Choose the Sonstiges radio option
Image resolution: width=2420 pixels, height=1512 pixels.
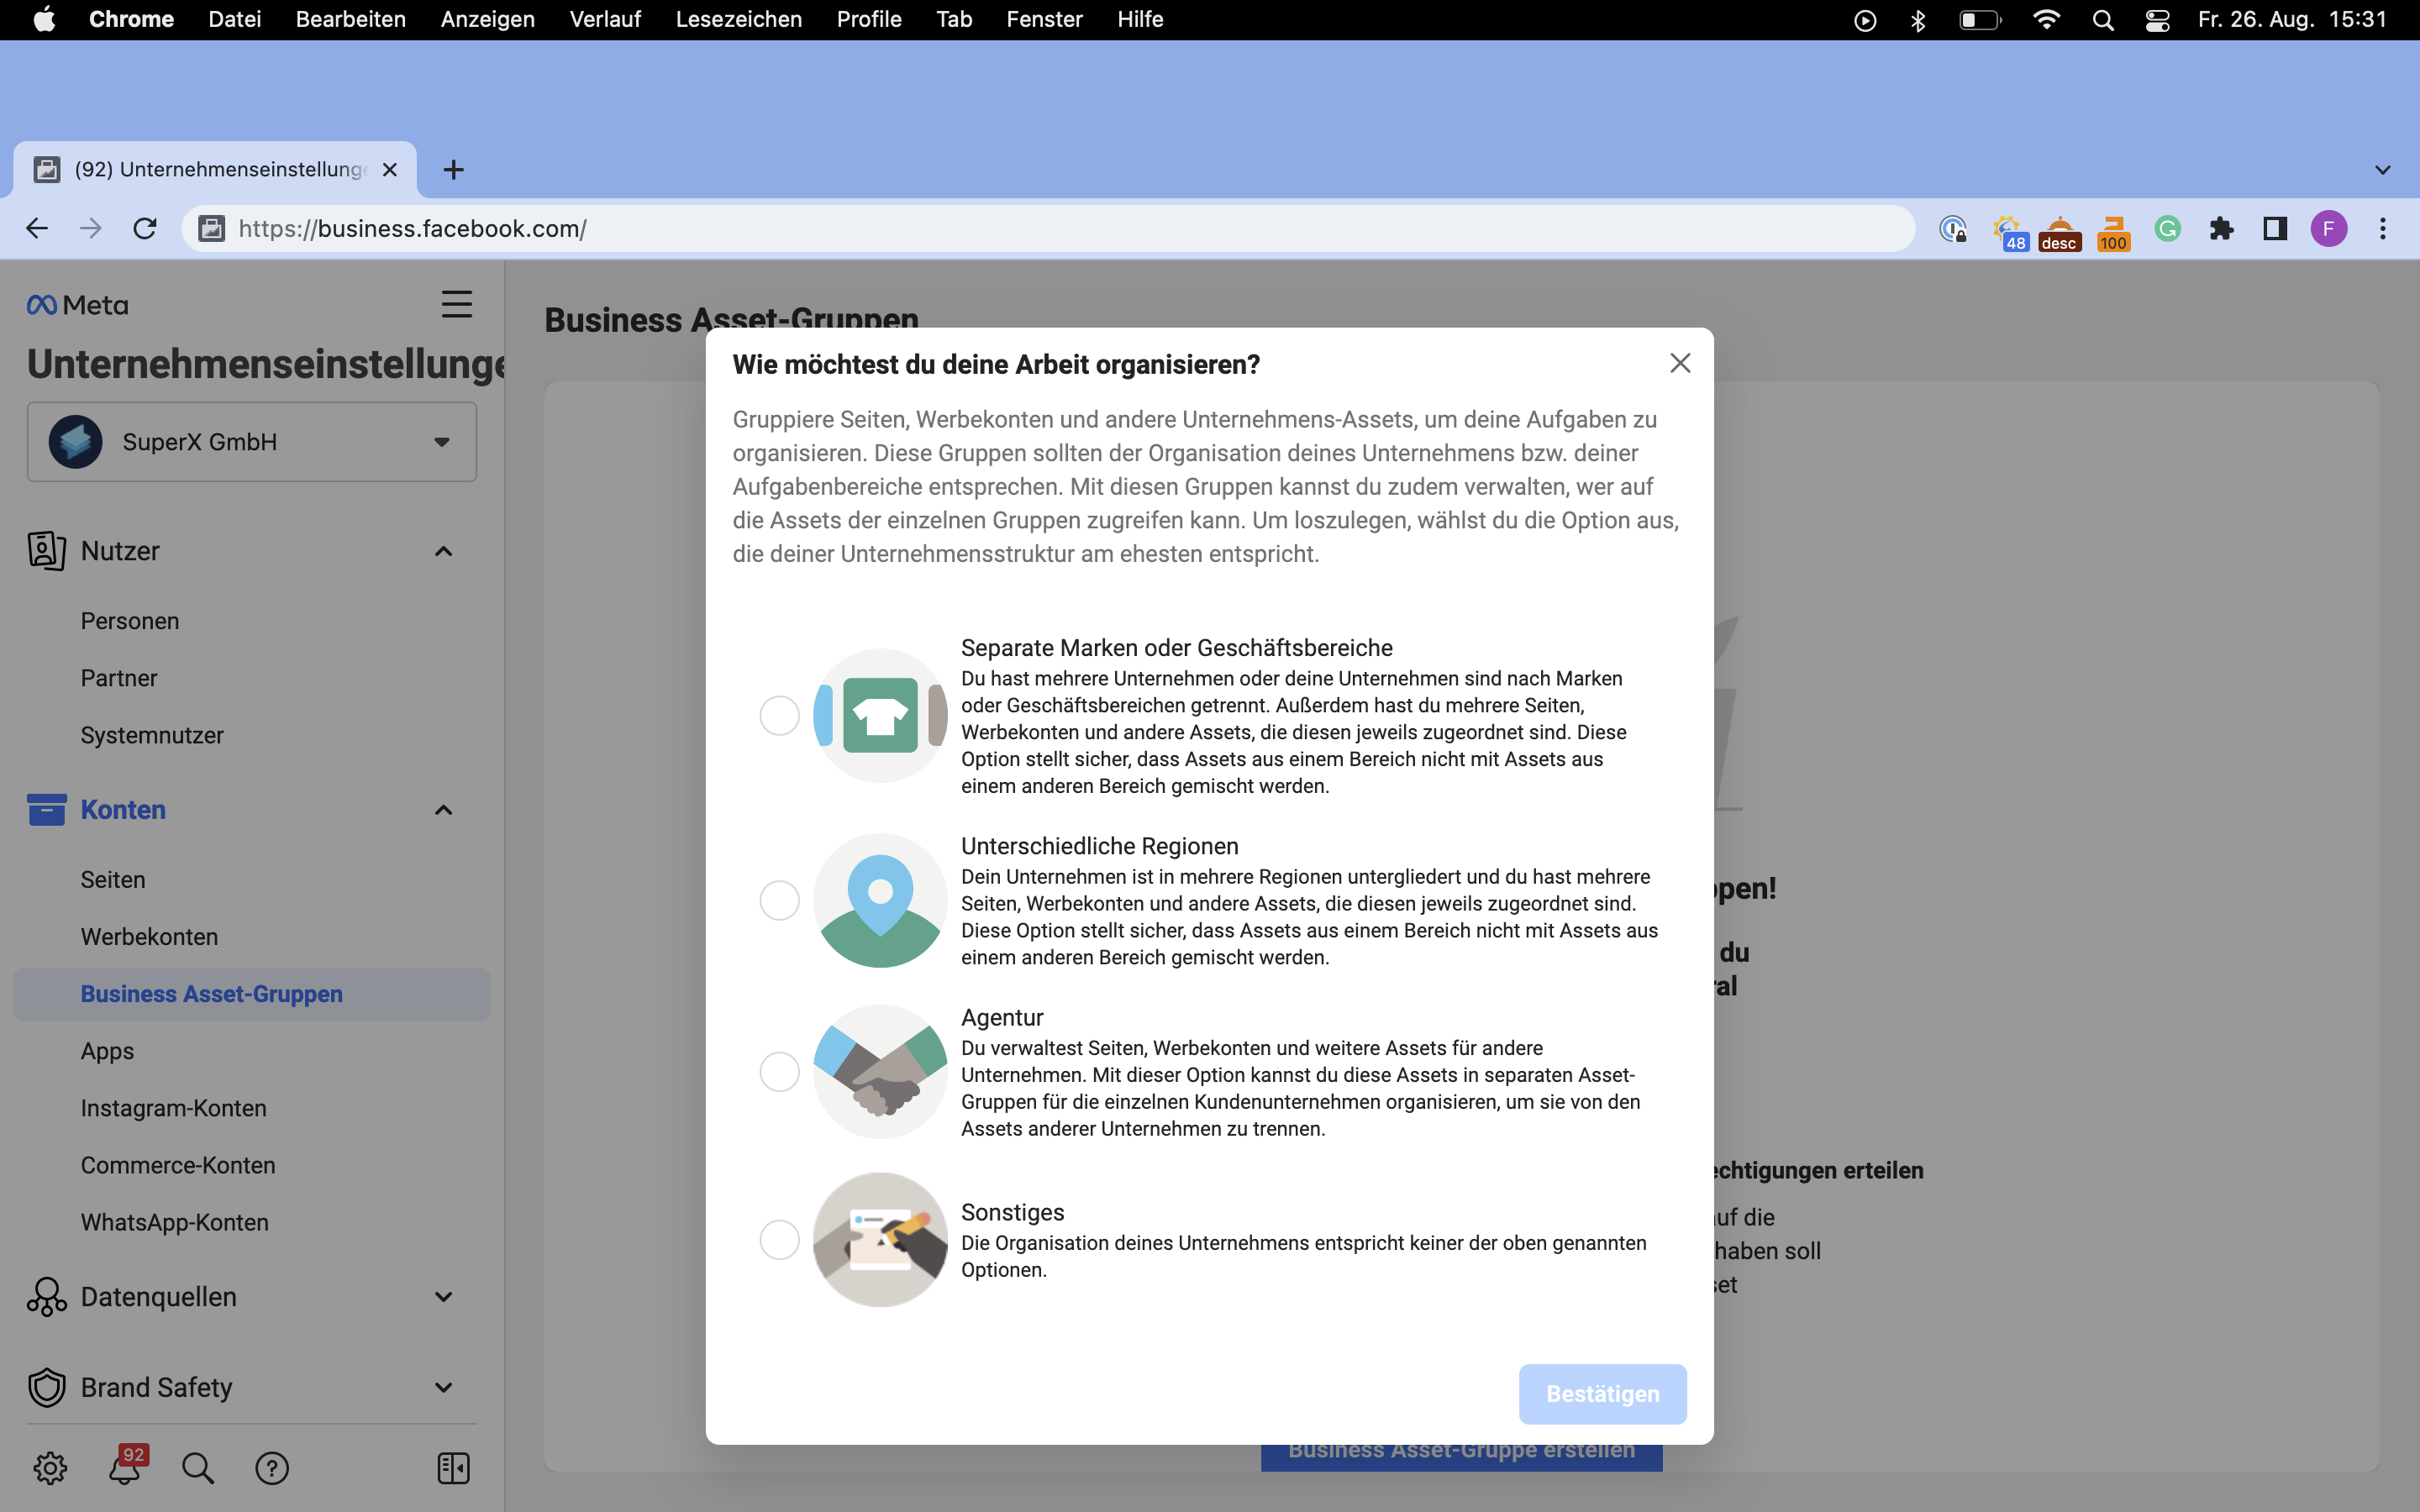[x=779, y=1240]
